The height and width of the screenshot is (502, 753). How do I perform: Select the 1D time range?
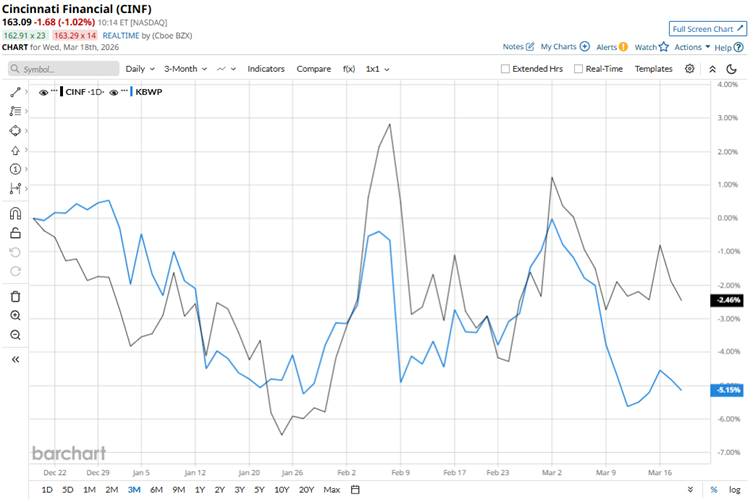(47, 490)
